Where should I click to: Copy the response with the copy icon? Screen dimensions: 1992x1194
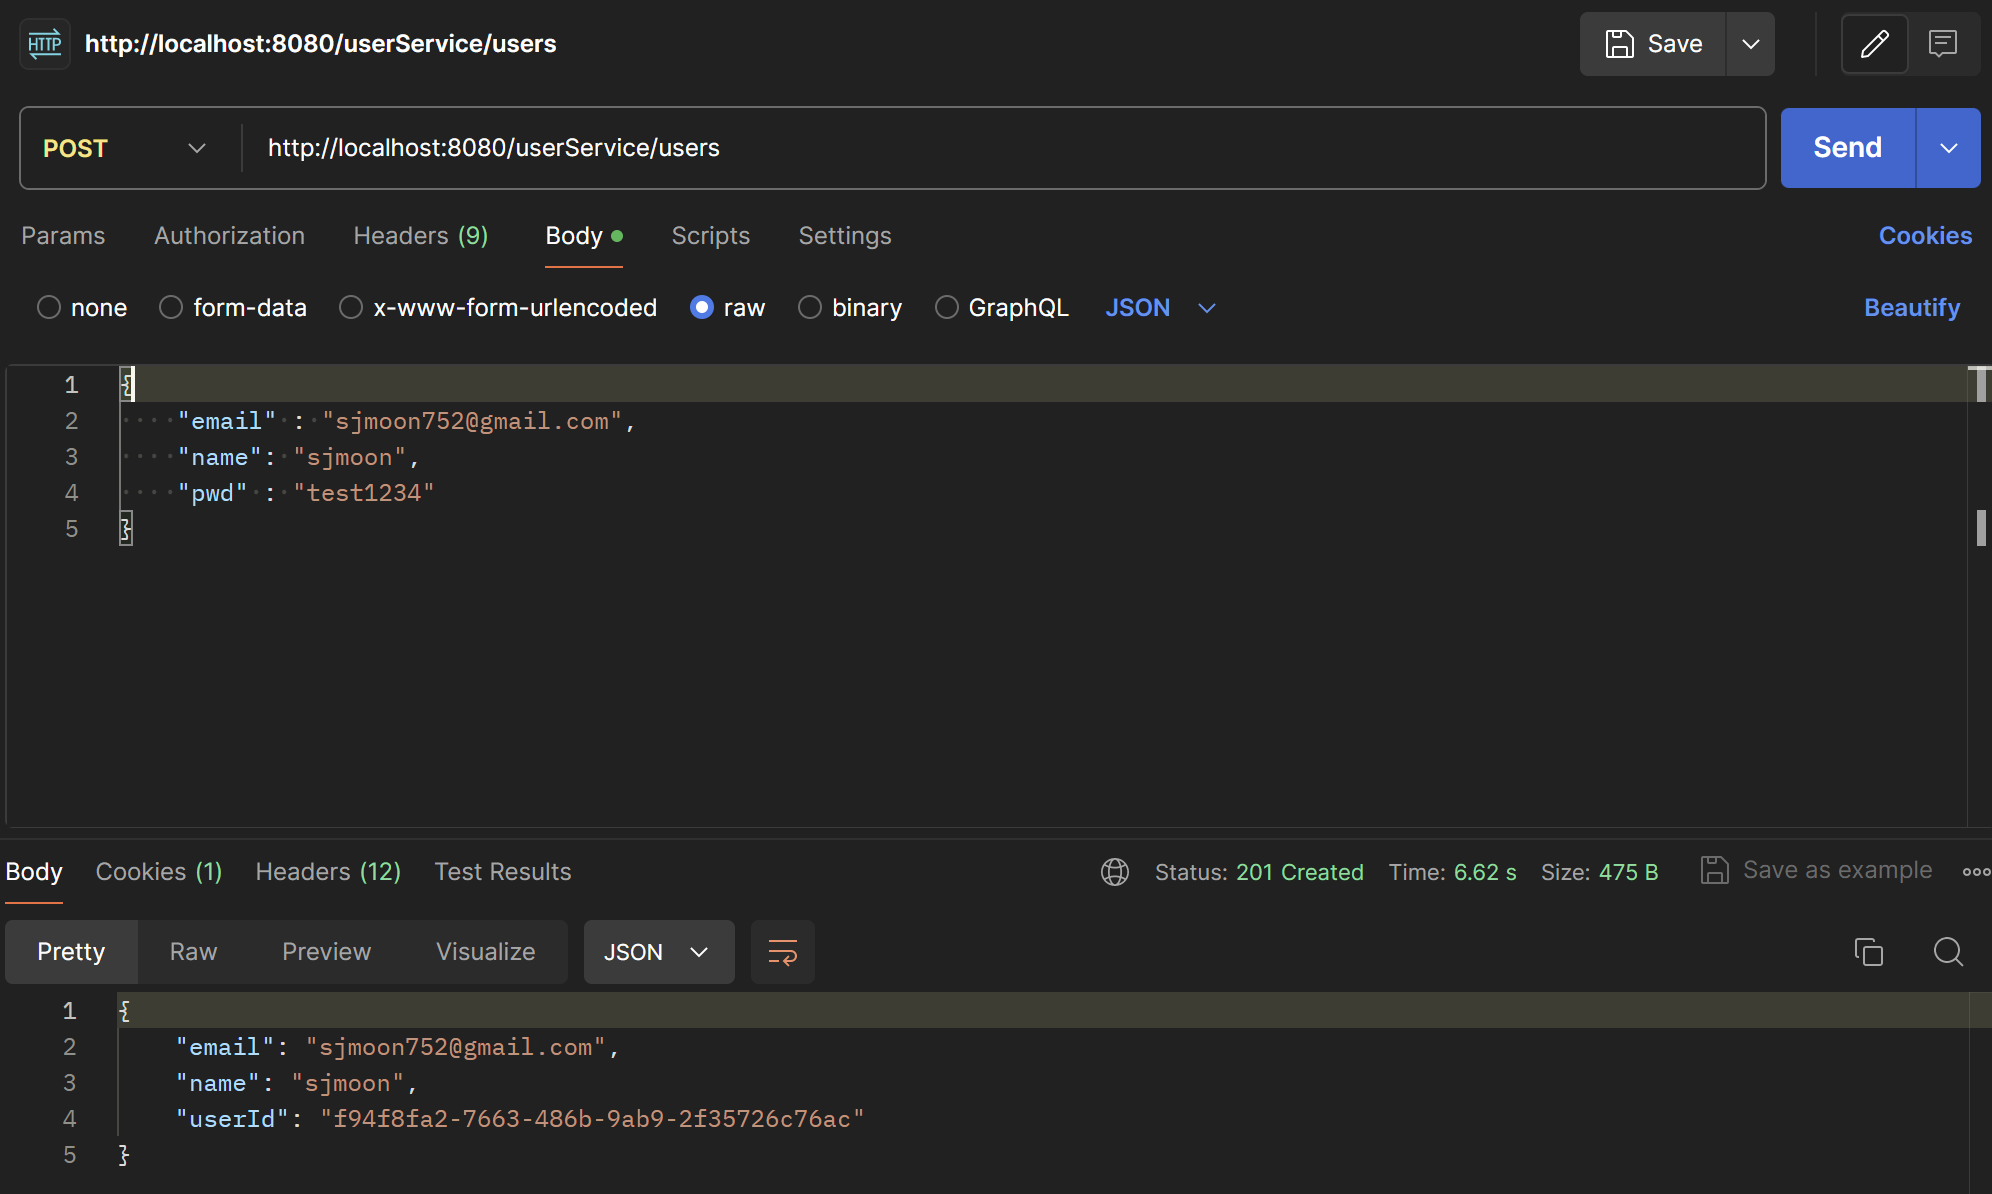coord(1868,952)
